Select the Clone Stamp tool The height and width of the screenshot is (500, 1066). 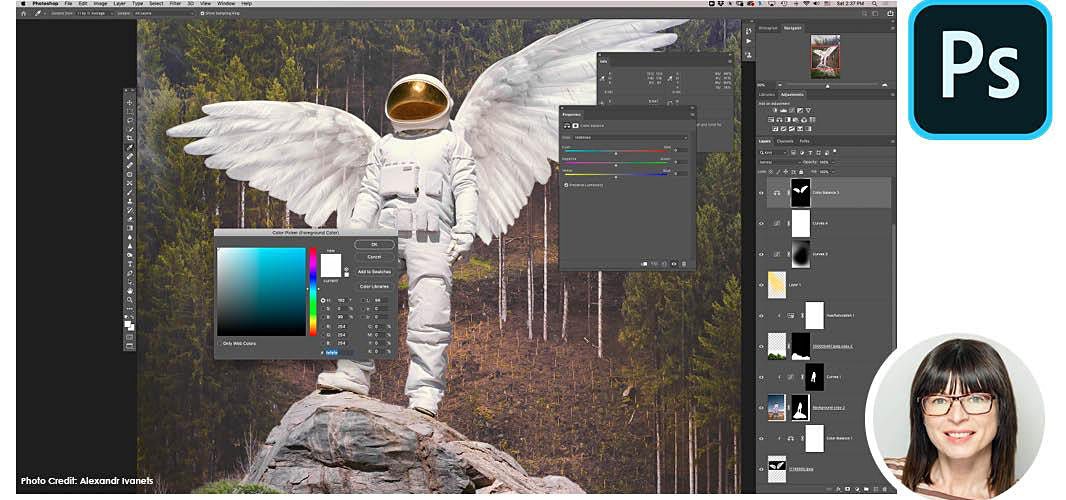tap(129, 201)
